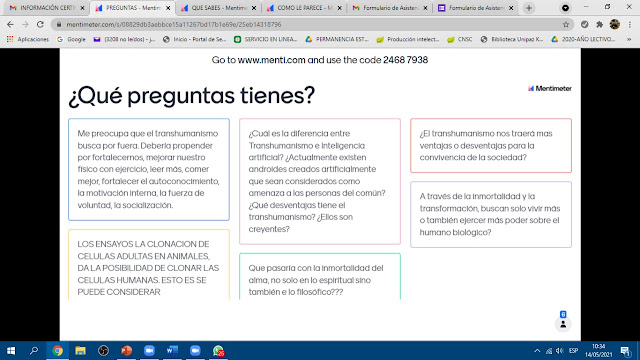
Task: Open the Chrome extensions puzzle icon
Action: [x=600, y=24]
